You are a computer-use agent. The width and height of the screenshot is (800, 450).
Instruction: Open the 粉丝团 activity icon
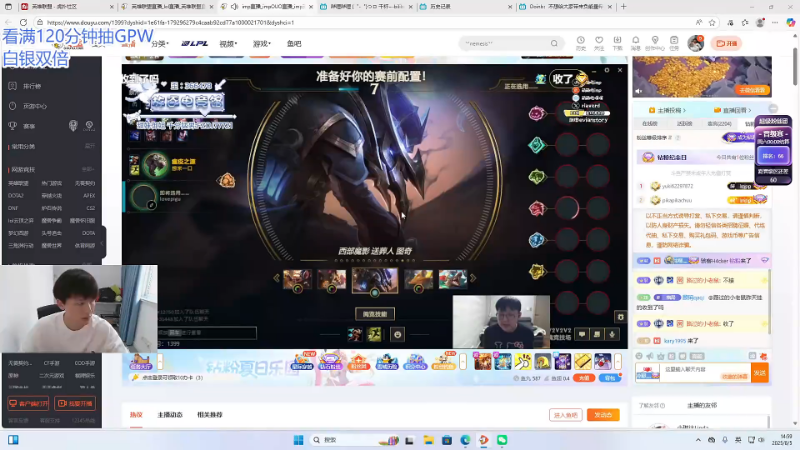pyautogui.click(x=358, y=361)
